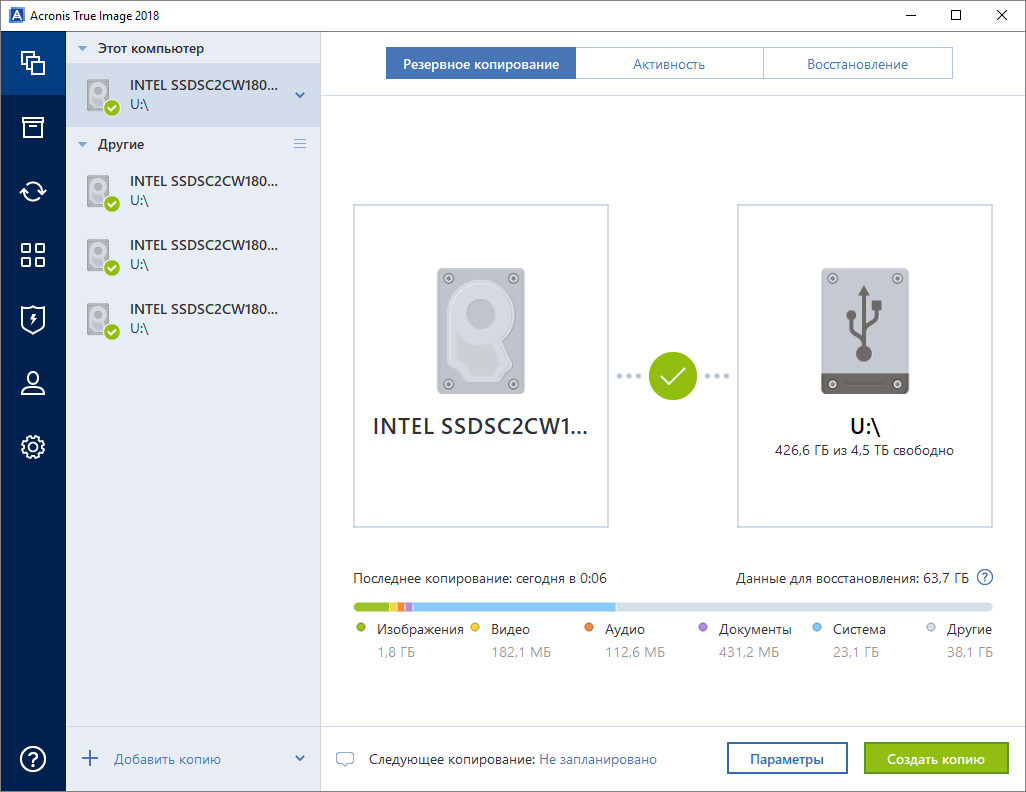Click recovery data info question icon
1026x792 pixels.
tap(985, 577)
